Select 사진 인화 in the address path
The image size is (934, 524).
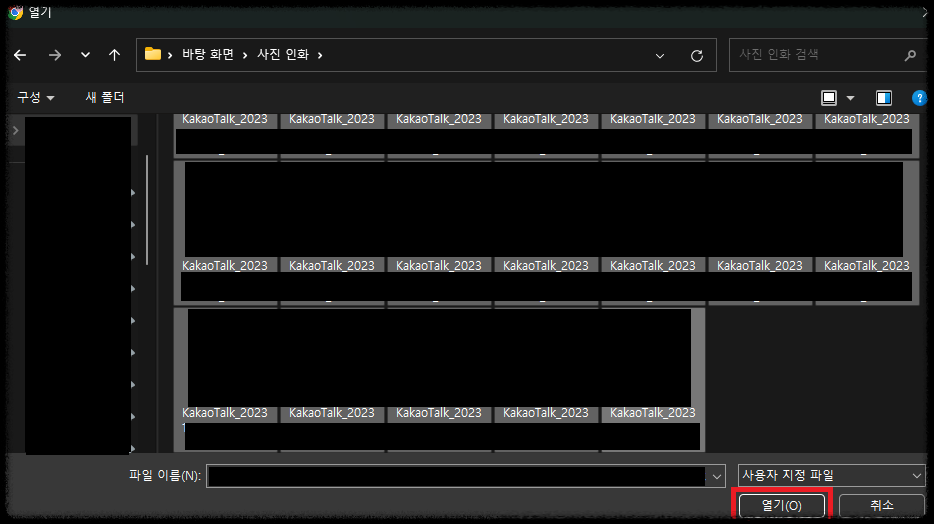point(283,55)
